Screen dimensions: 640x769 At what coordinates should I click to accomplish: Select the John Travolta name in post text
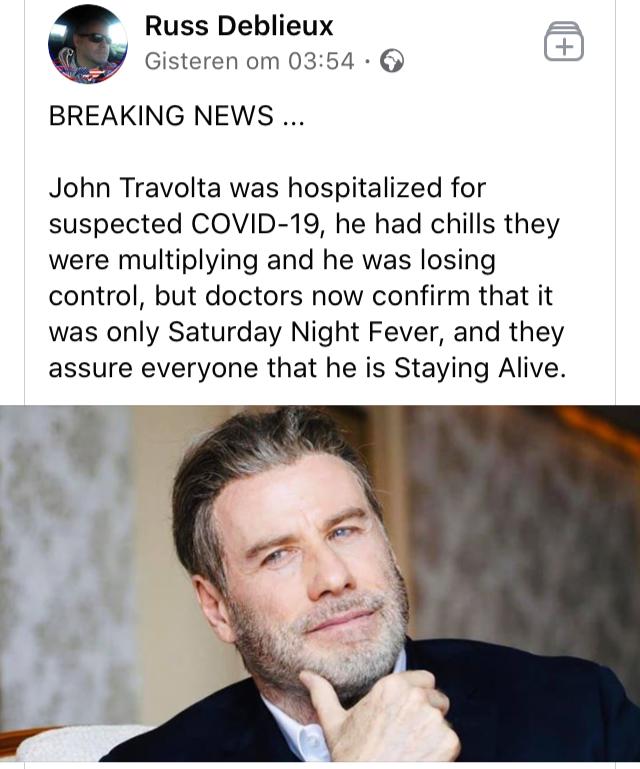[135, 188]
